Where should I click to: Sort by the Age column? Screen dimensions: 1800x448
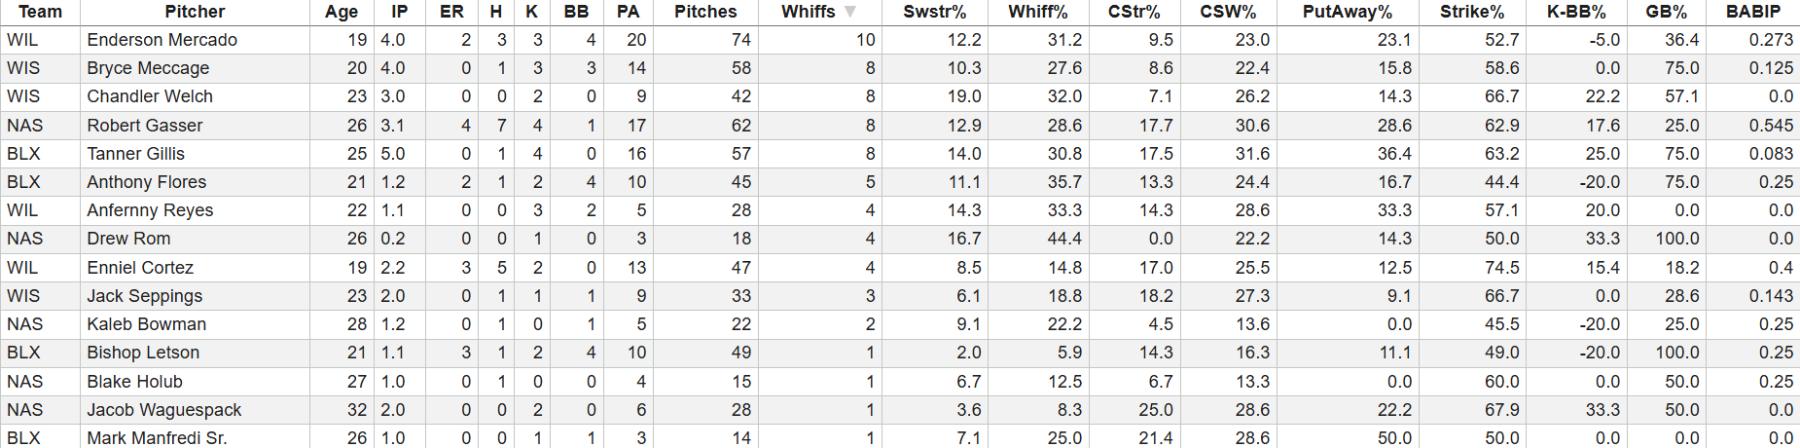click(341, 12)
